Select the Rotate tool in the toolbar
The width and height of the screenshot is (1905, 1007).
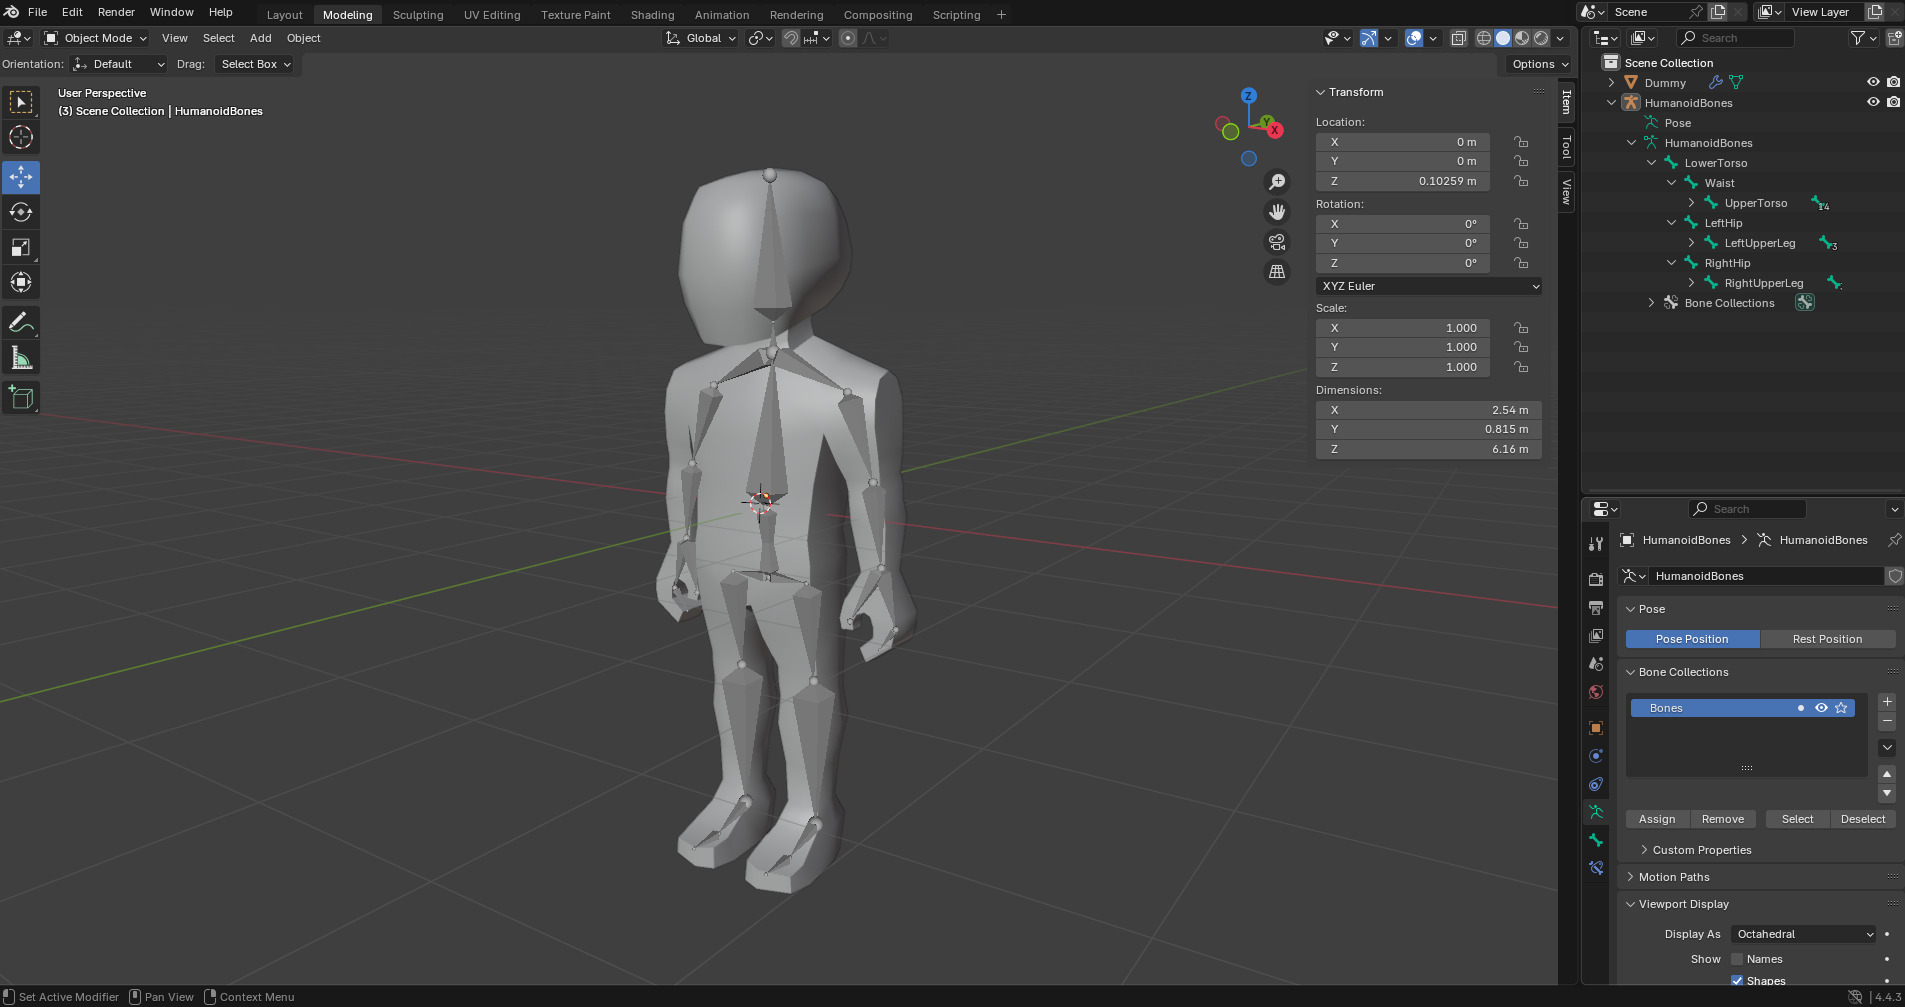(20, 212)
